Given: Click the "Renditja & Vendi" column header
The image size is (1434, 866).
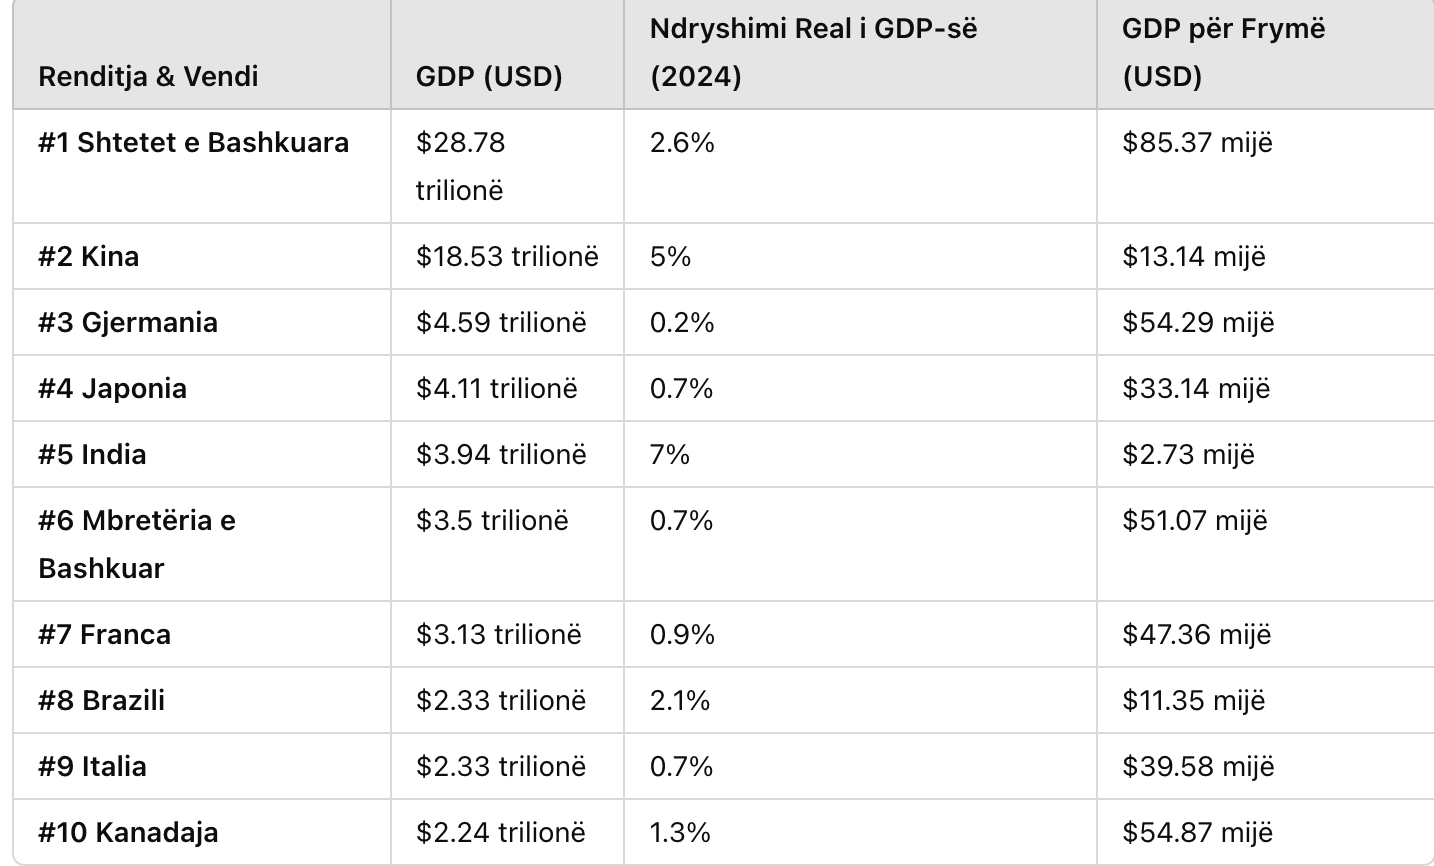Looking at the screenshot, I should [148, 76].
